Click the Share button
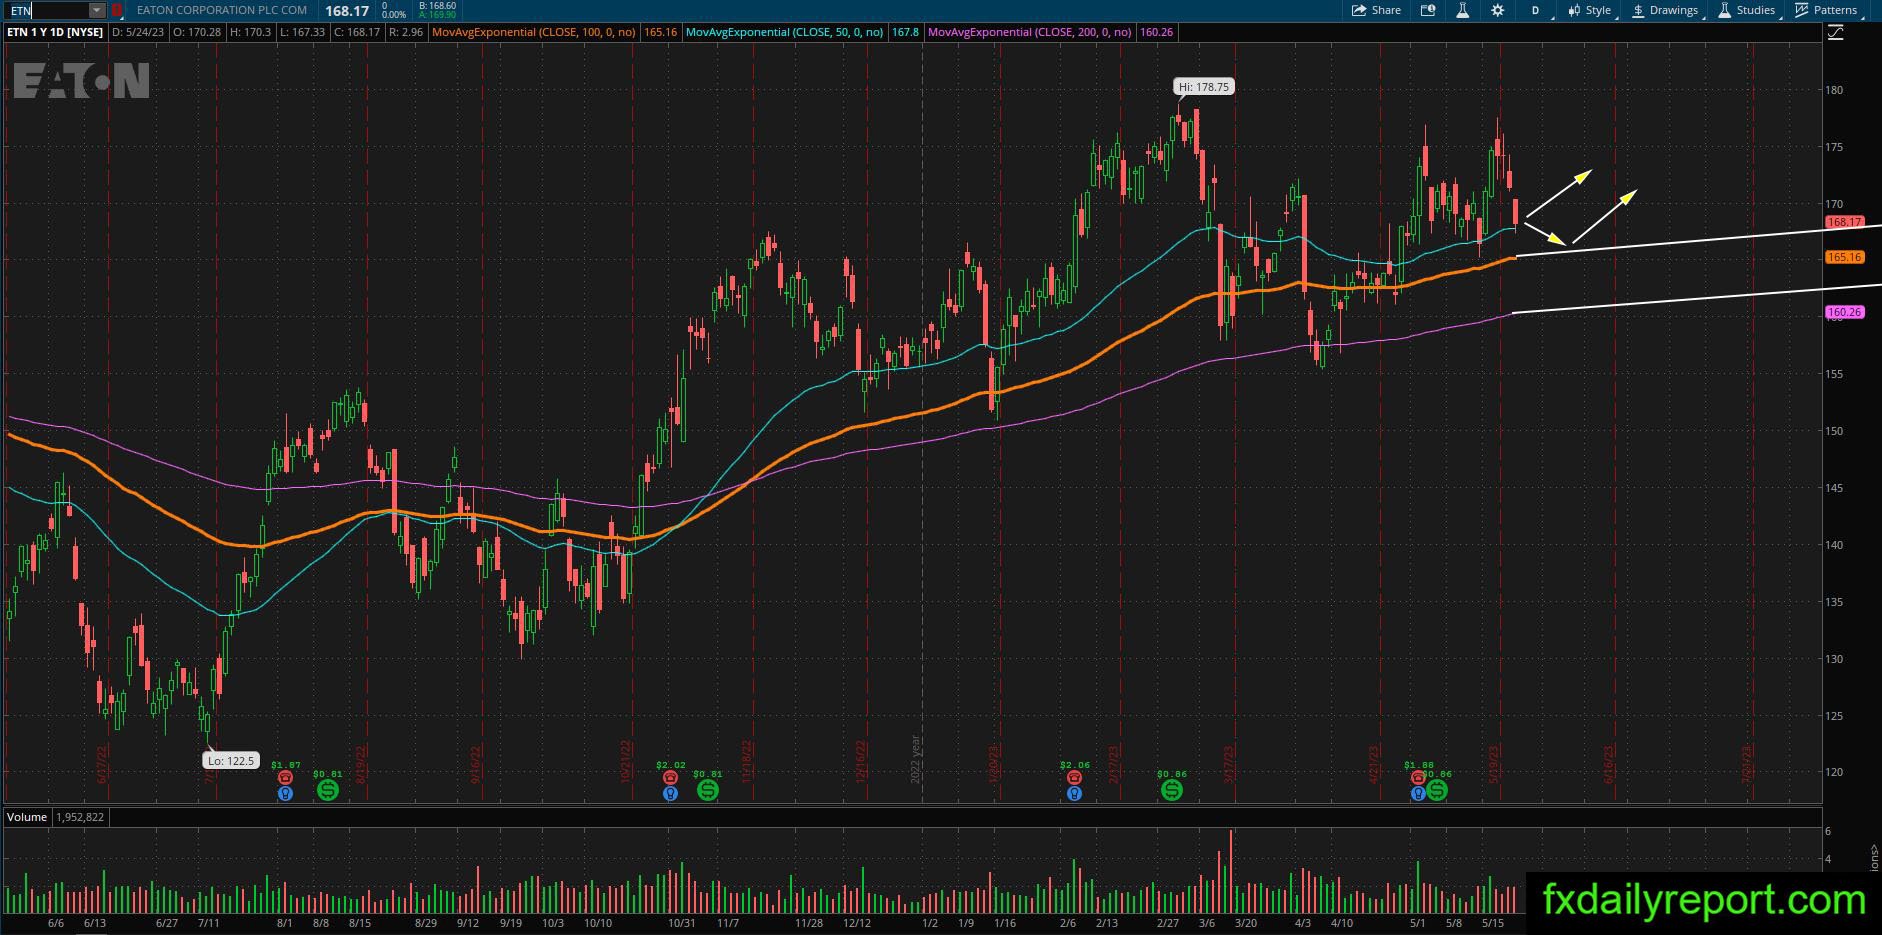1882x935 pixels. pyautogui.click(x=1376, y=10)
